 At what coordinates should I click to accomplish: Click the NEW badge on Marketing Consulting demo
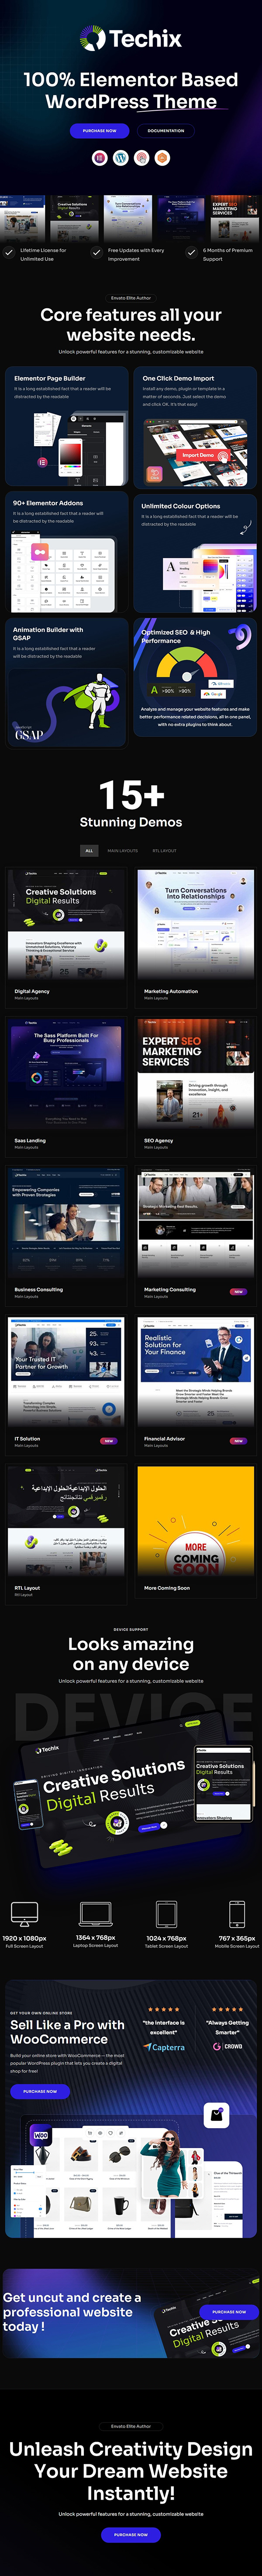(238, 1292)
